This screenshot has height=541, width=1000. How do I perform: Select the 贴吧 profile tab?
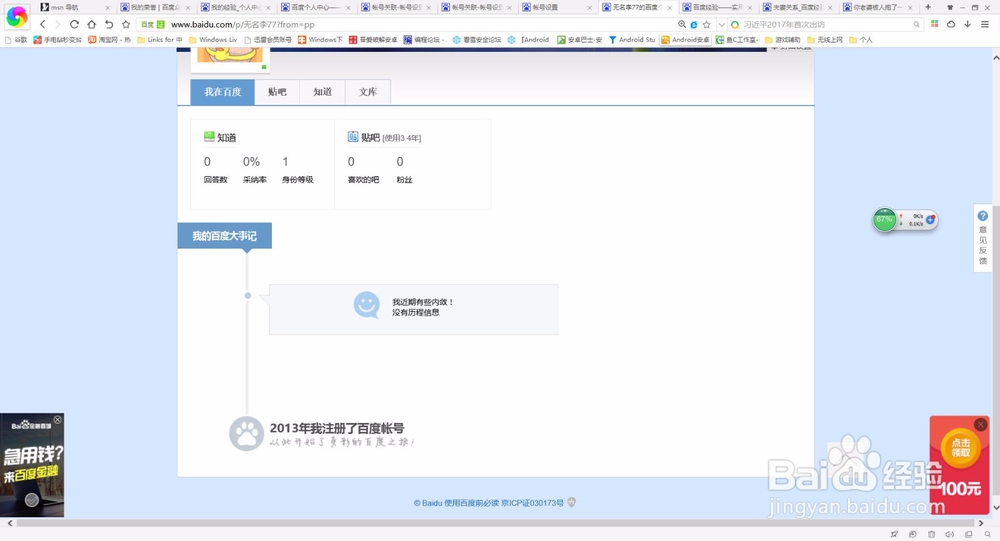[x=277, y=92]
